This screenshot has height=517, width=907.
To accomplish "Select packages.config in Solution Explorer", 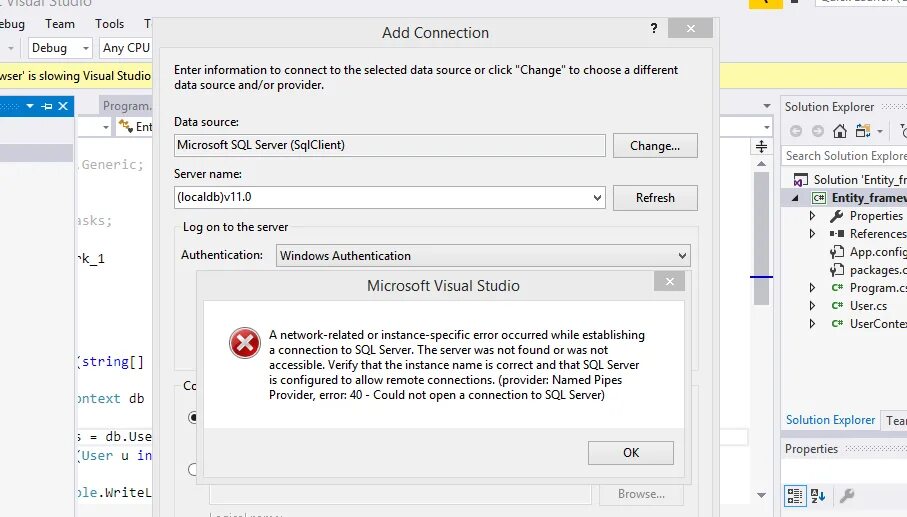I will tap(877, 270).
